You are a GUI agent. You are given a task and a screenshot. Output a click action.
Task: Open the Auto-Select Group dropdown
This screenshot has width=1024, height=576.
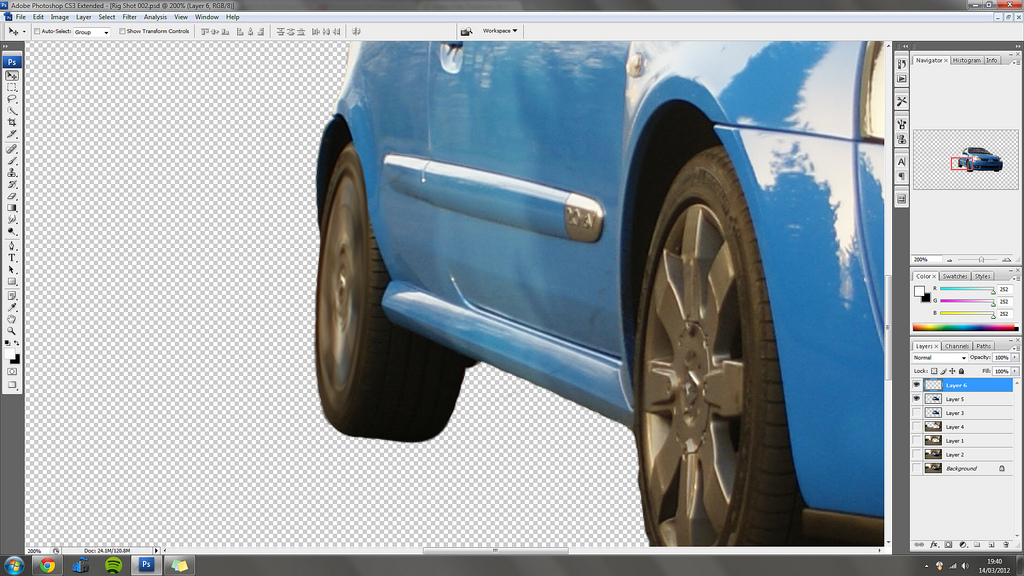tap(91, 32)
